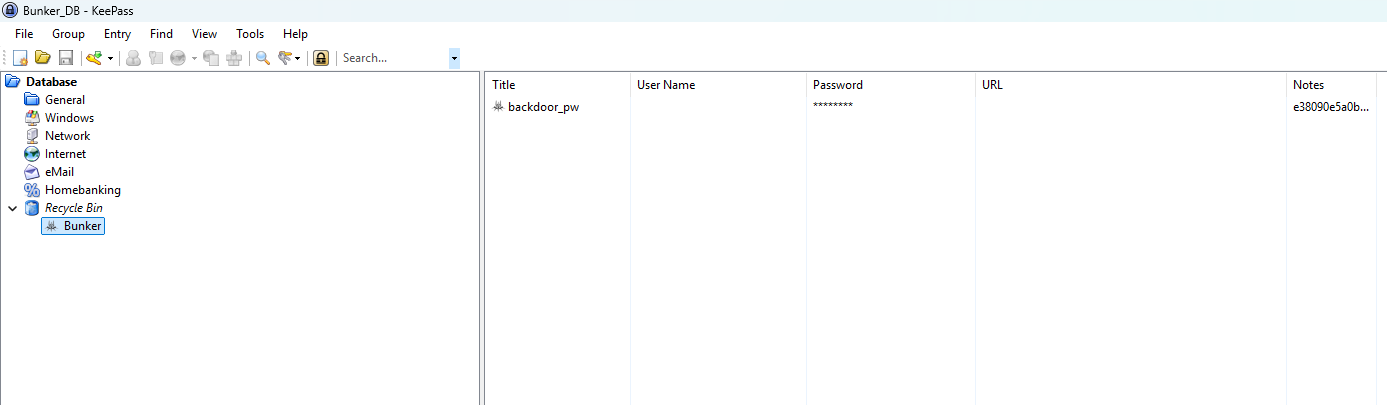1387x405 pixels.
Task: Click the Add Entry key icon
Action: coord(95,58)
